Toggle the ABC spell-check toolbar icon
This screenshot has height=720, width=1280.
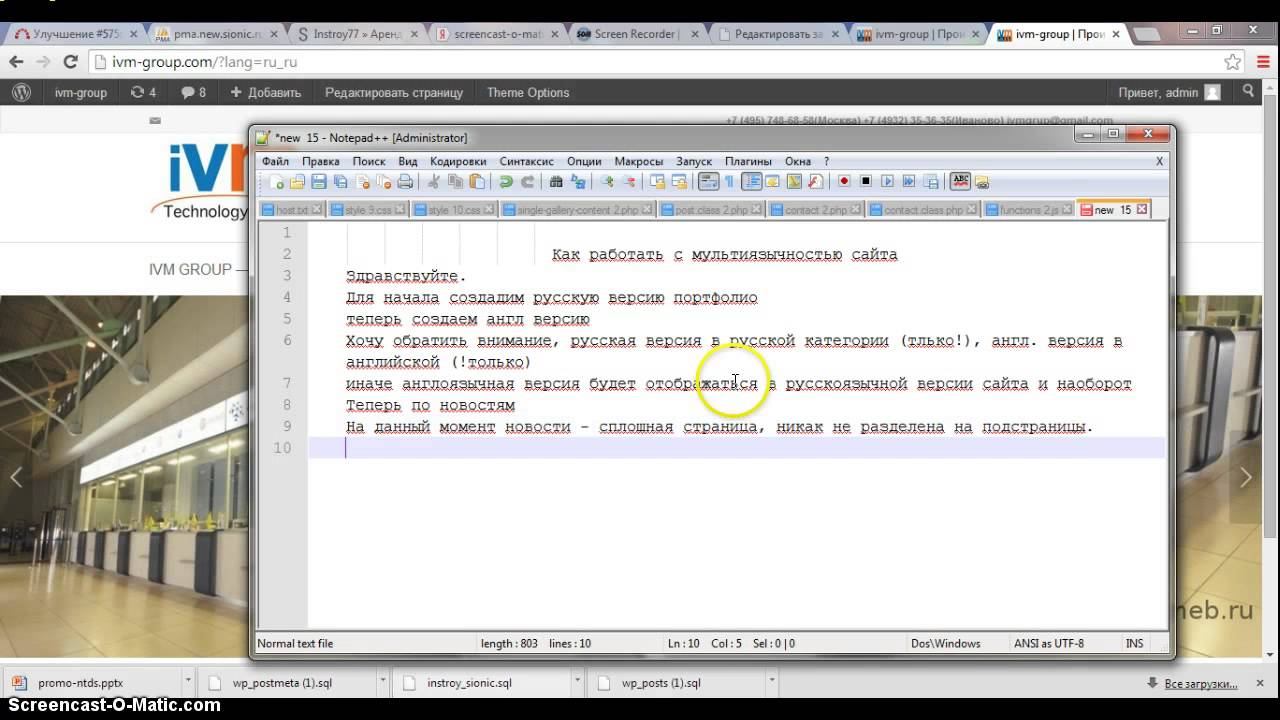961,182
